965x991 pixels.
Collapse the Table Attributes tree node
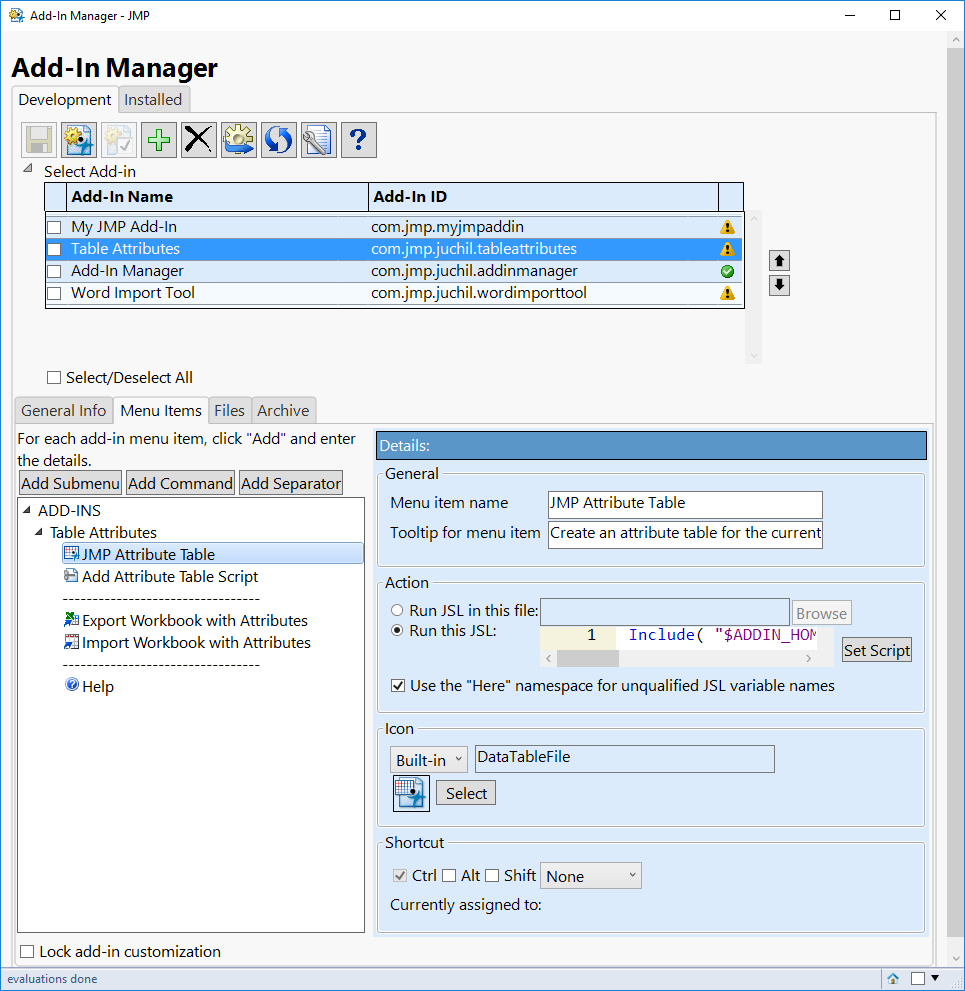(x=39, y=532)
